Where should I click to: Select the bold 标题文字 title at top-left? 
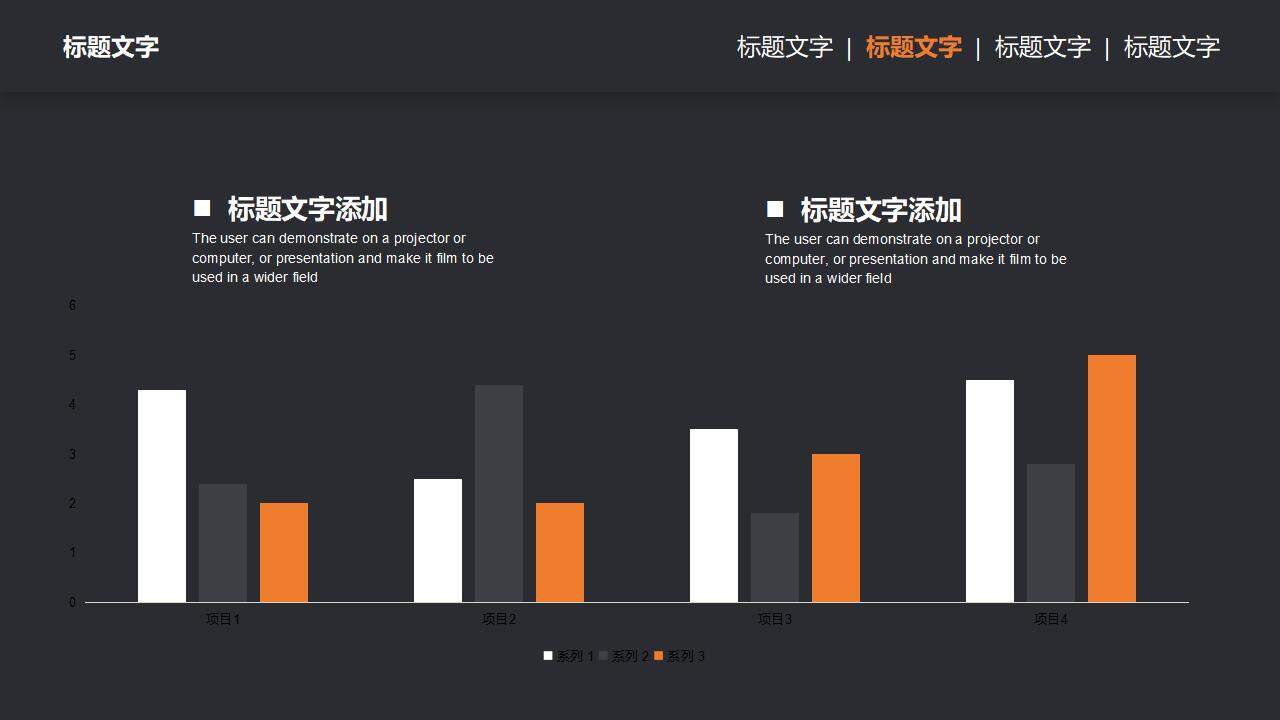click(111, 47)
